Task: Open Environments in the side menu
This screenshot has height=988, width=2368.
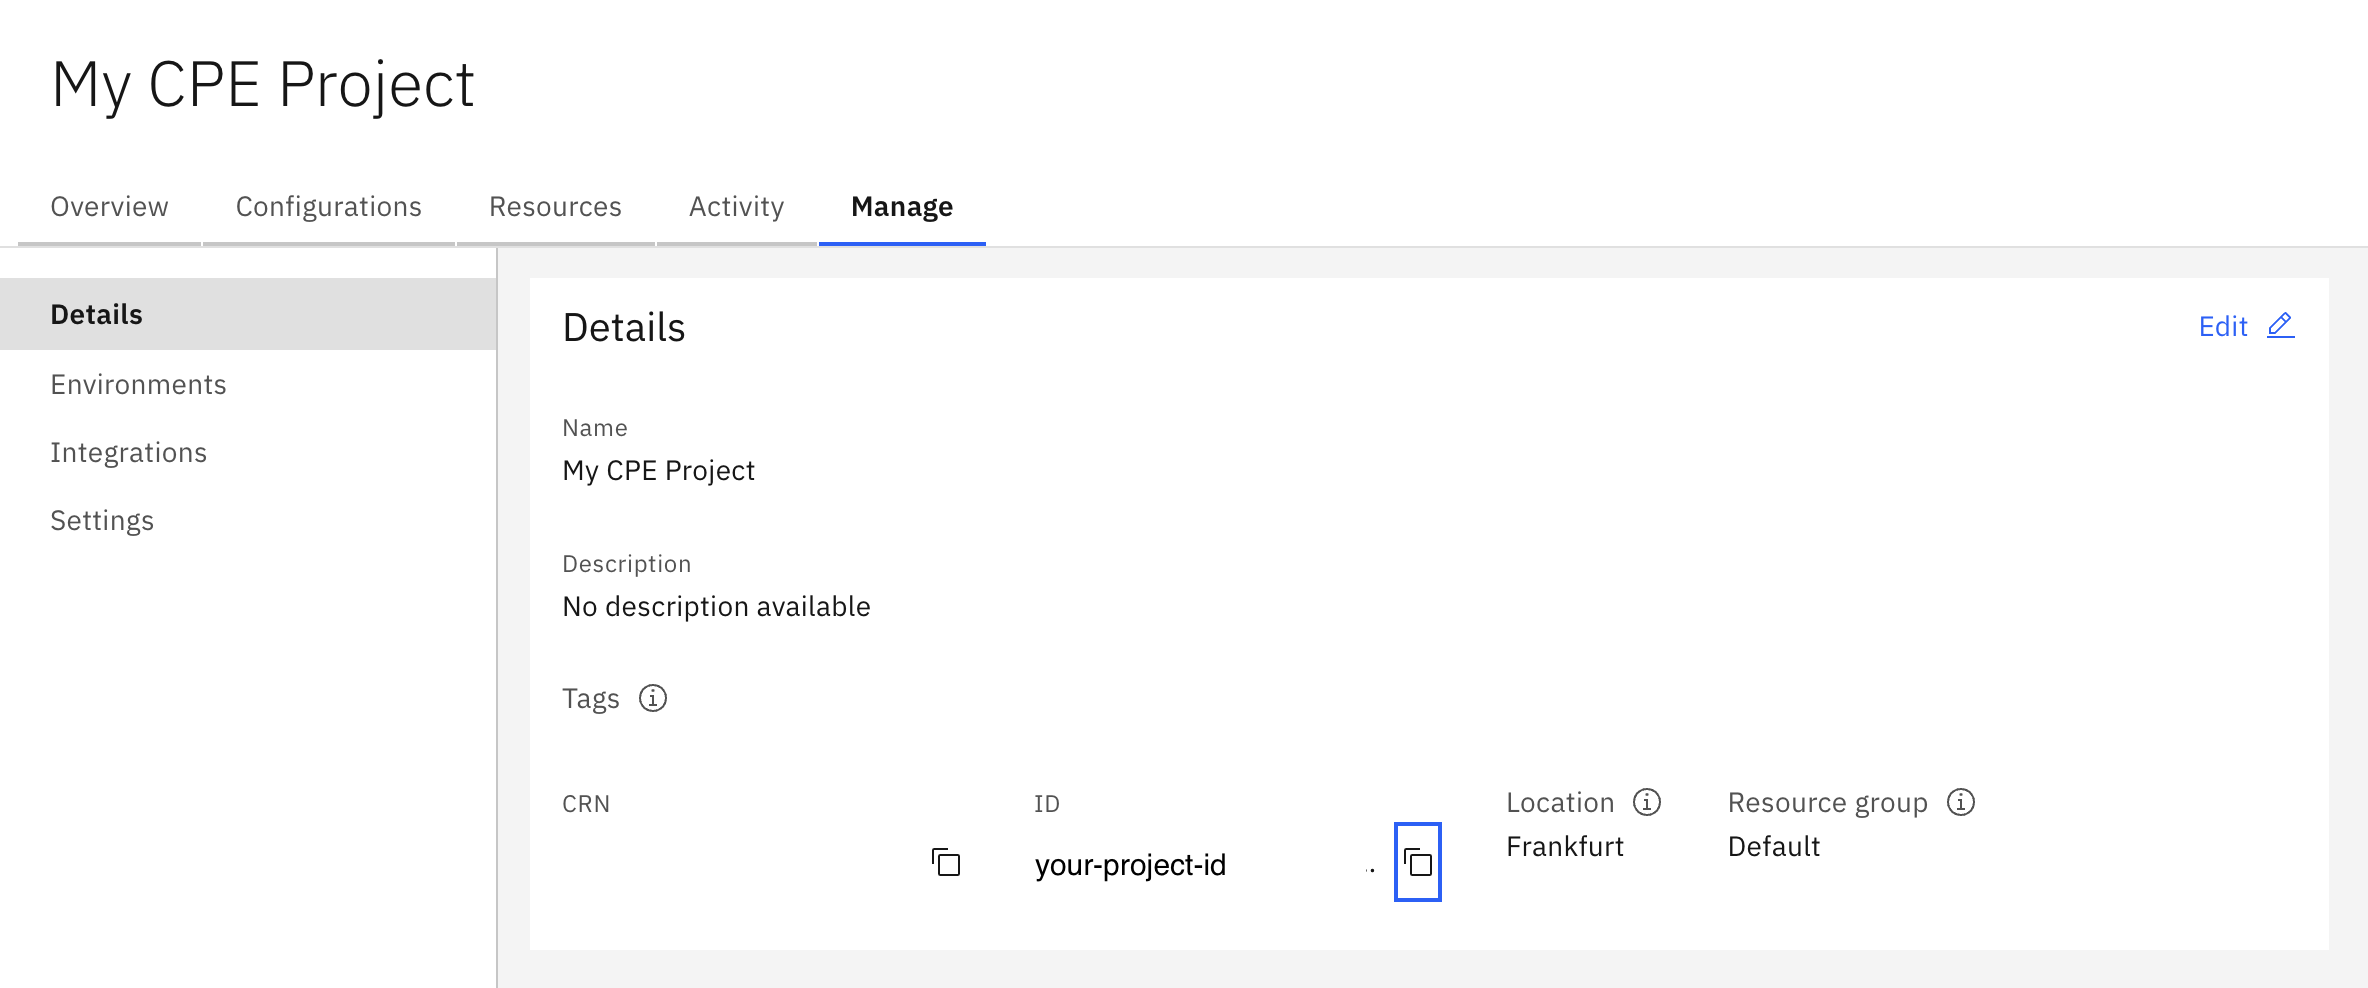Action: tap(248, 384)
